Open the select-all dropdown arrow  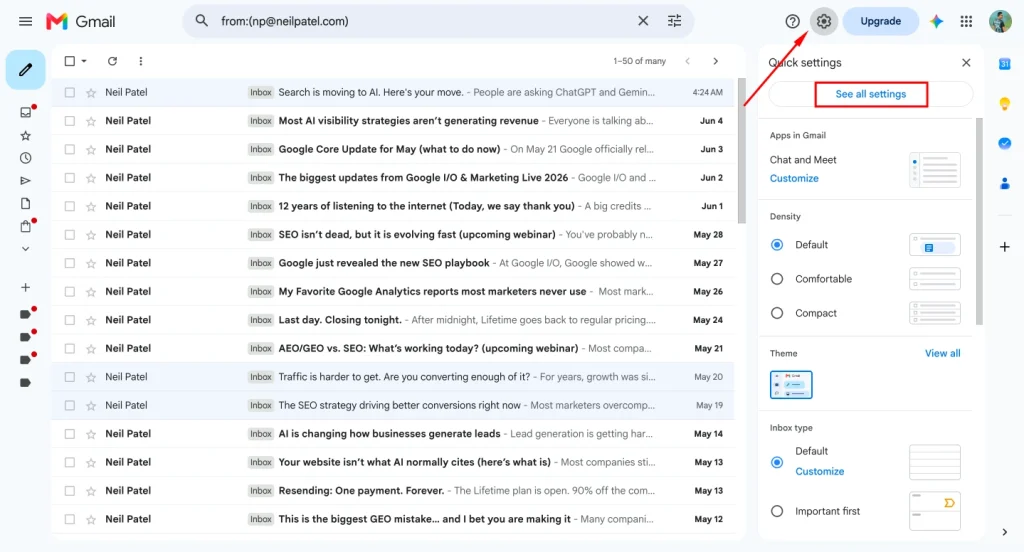(84, 61)
